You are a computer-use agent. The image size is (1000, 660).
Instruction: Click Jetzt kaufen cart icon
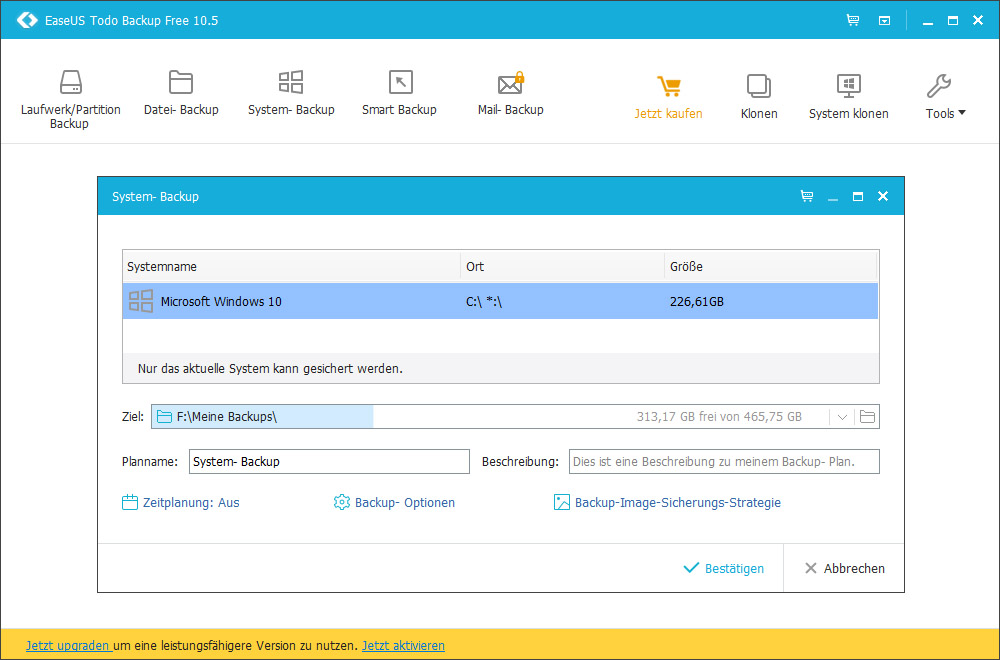pyautogui.click(x=668, y=87)
